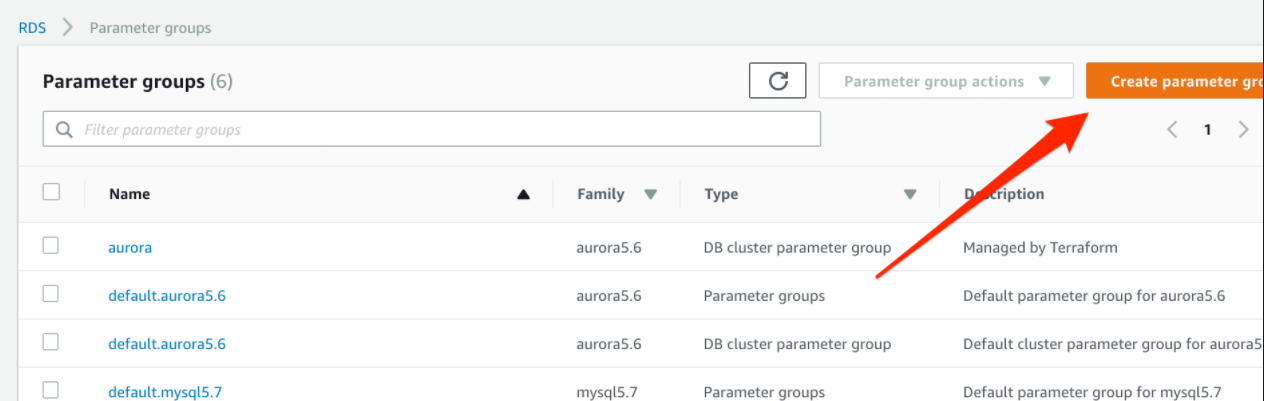
Task: Sort by Name using the ascending arrow
Action: coord(523,195)
